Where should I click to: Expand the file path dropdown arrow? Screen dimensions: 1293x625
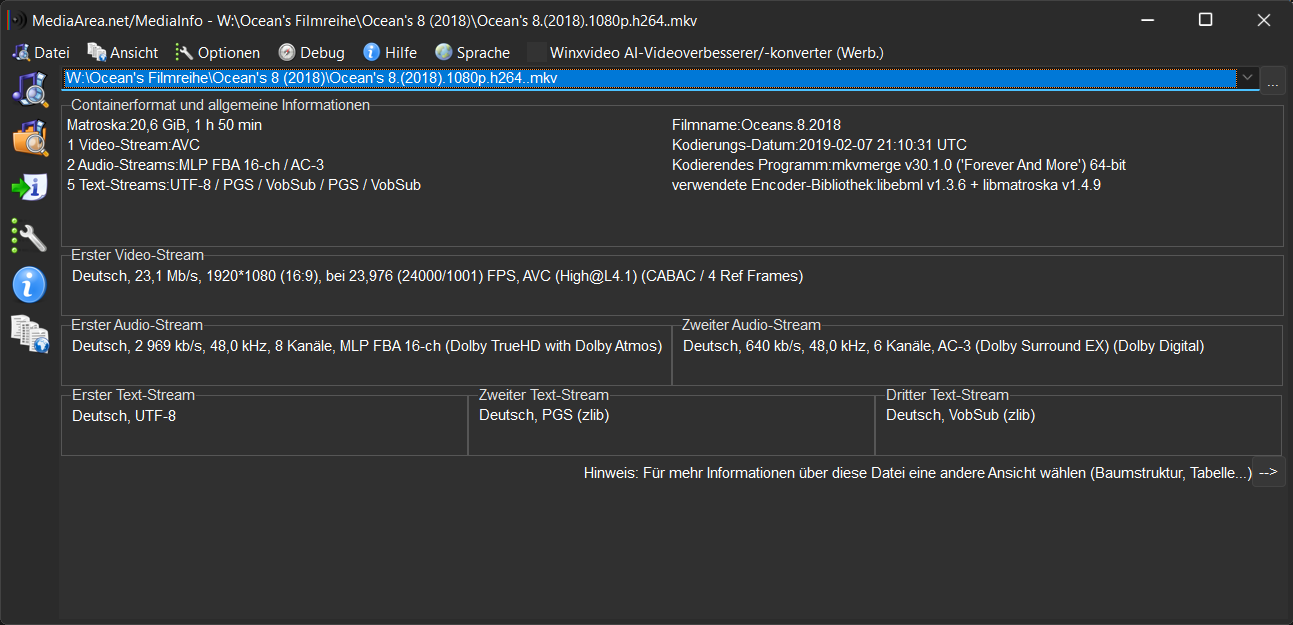tap(1247, 78)
